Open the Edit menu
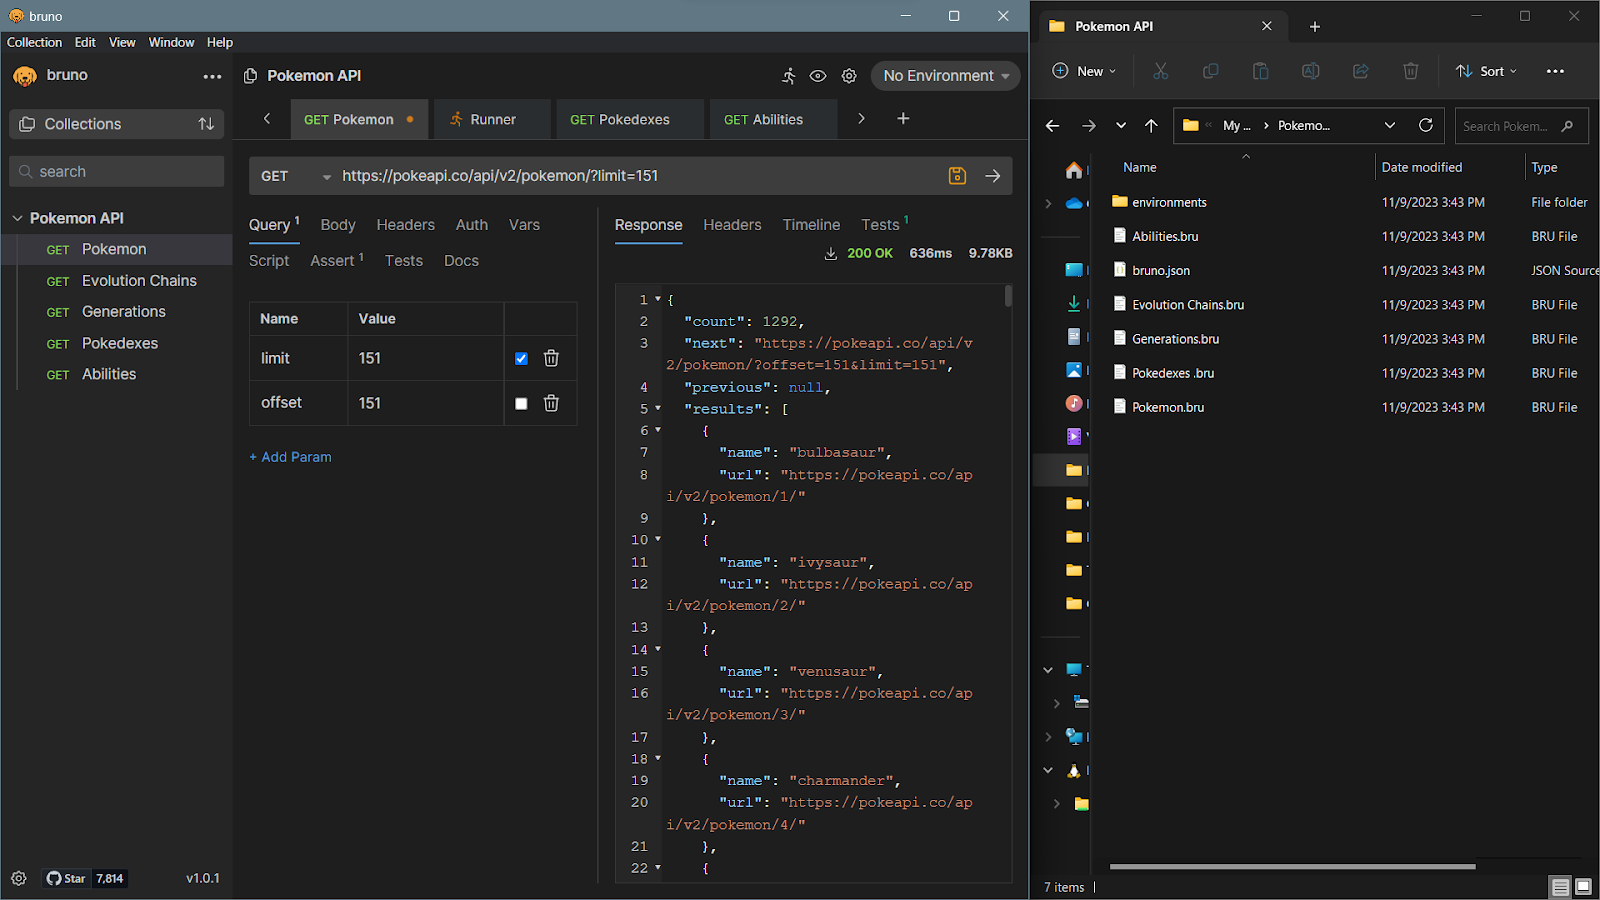Screen dimensions: 1600x900 click(x=85, y=42)
